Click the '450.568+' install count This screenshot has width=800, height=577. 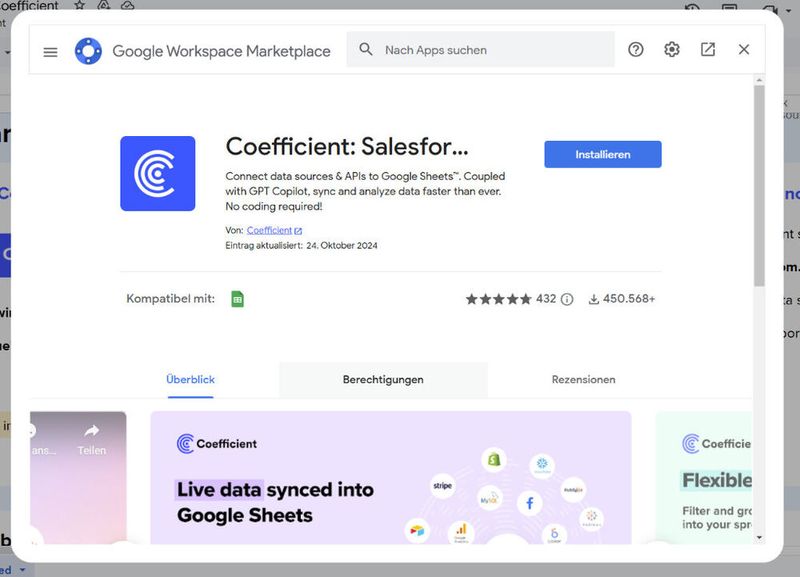[629, 299]
